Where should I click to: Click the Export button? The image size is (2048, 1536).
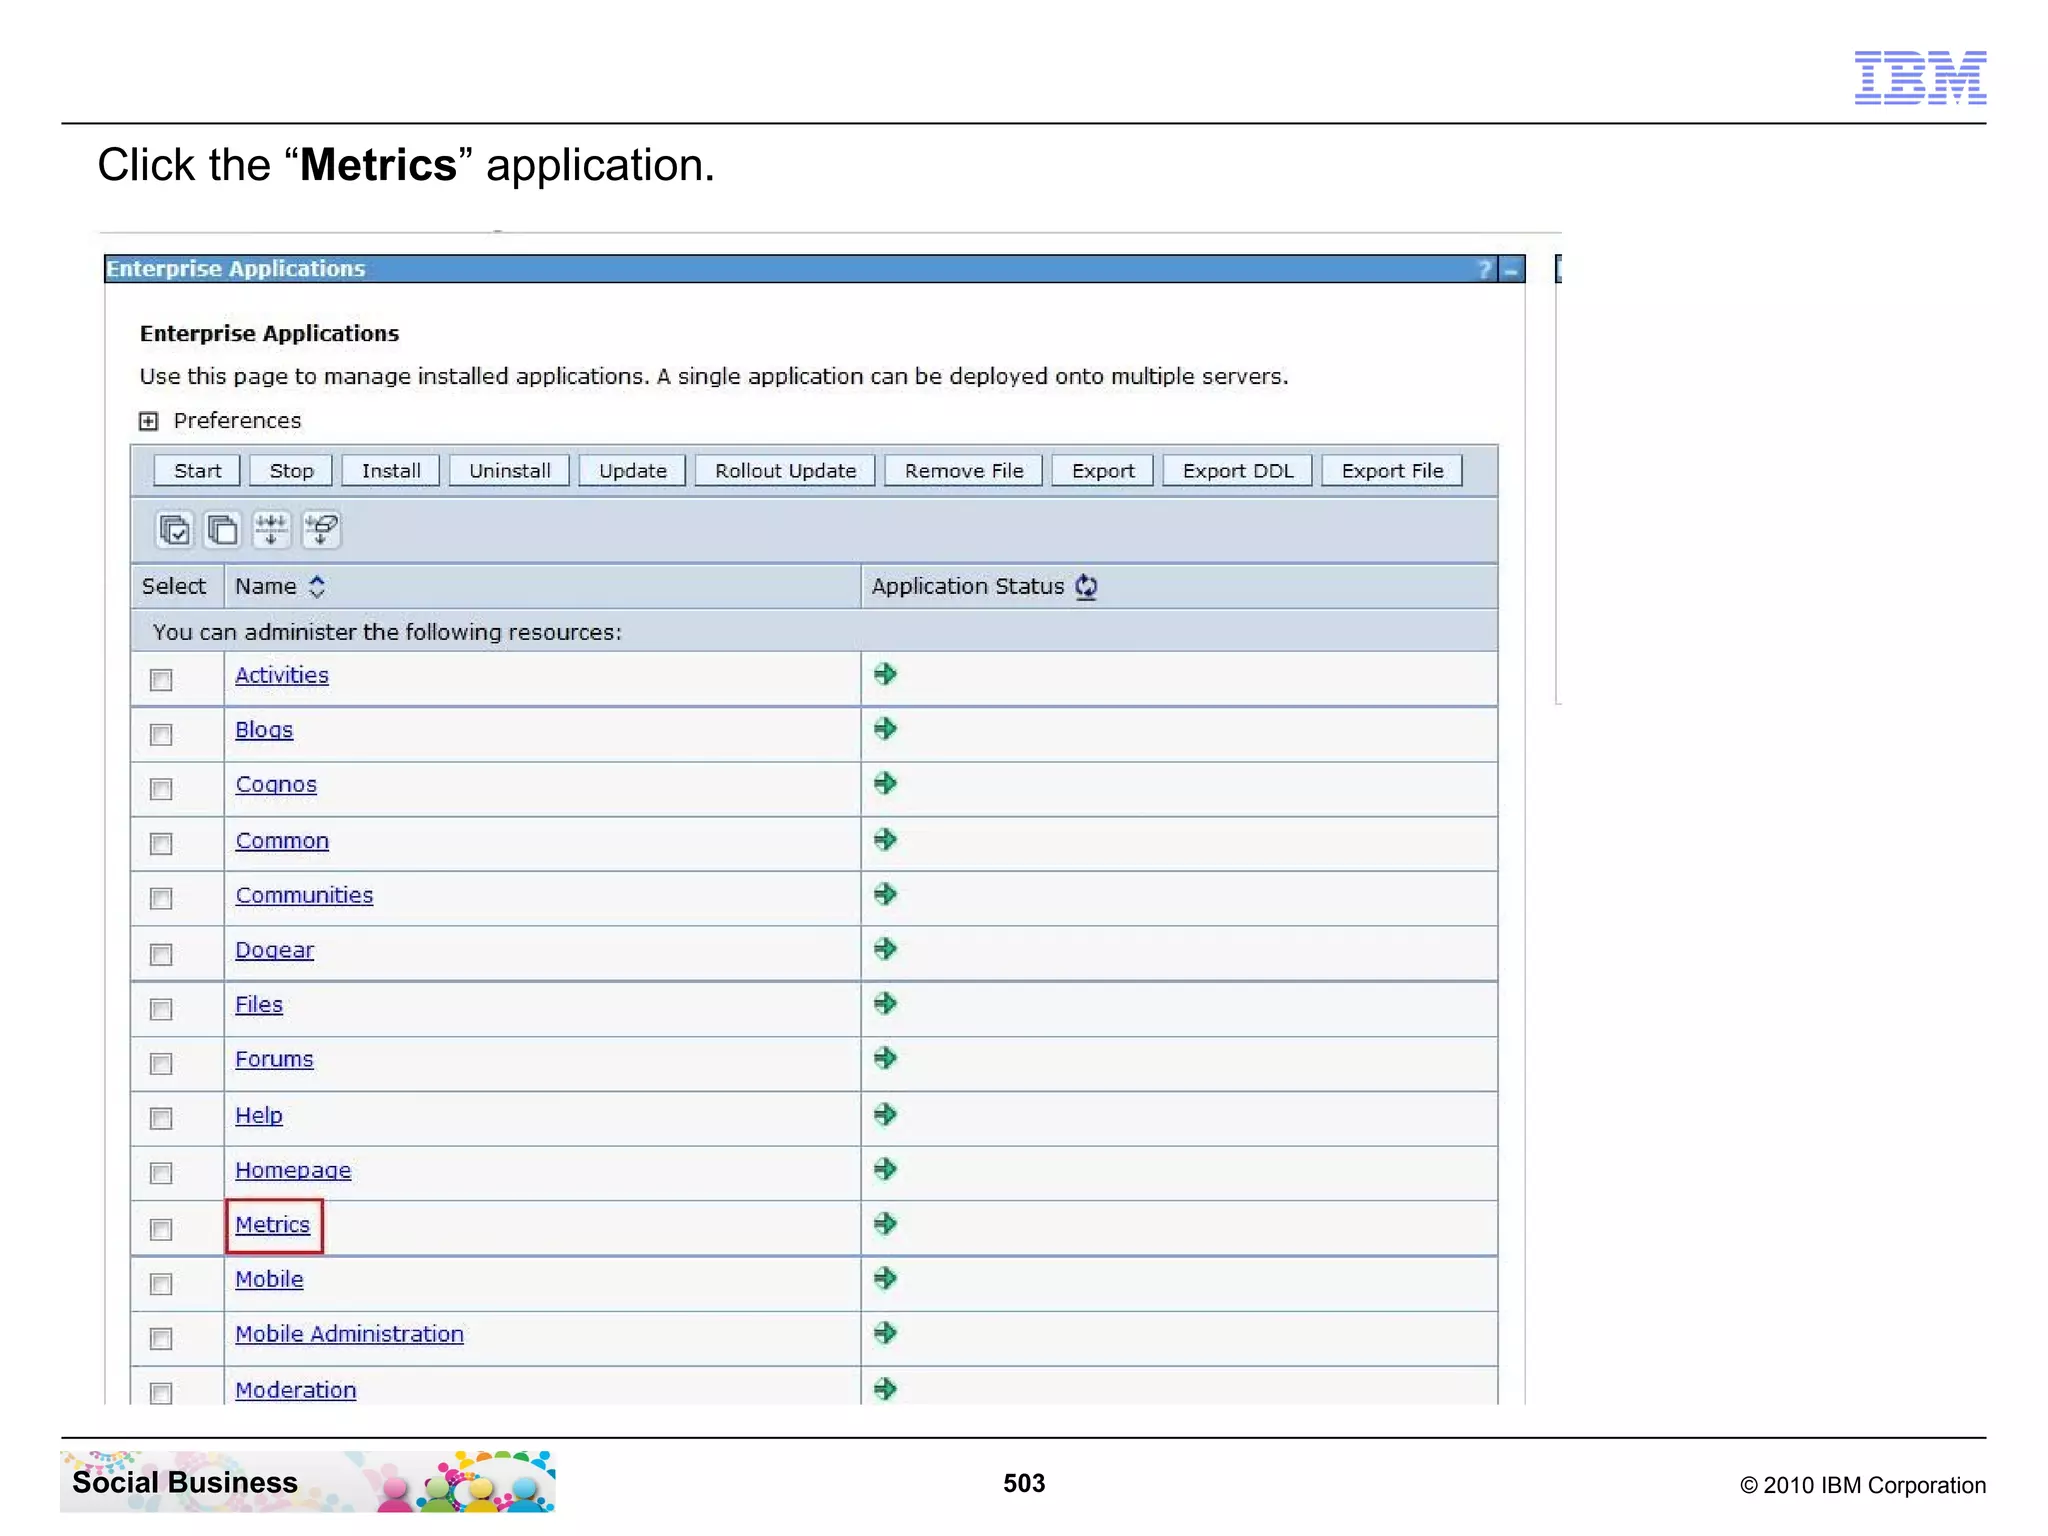pyautogui.click(x=1103, y=471)
